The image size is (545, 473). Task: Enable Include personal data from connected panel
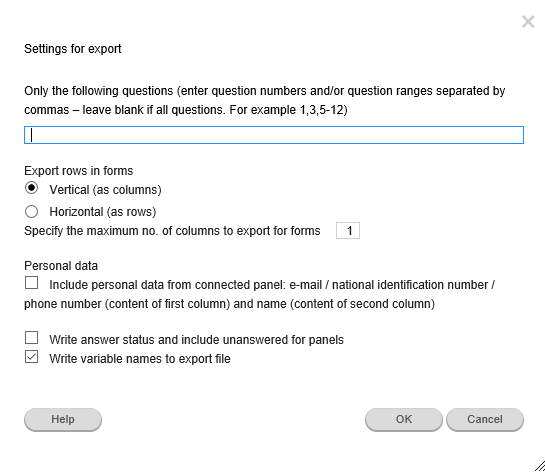coord(31,283)
